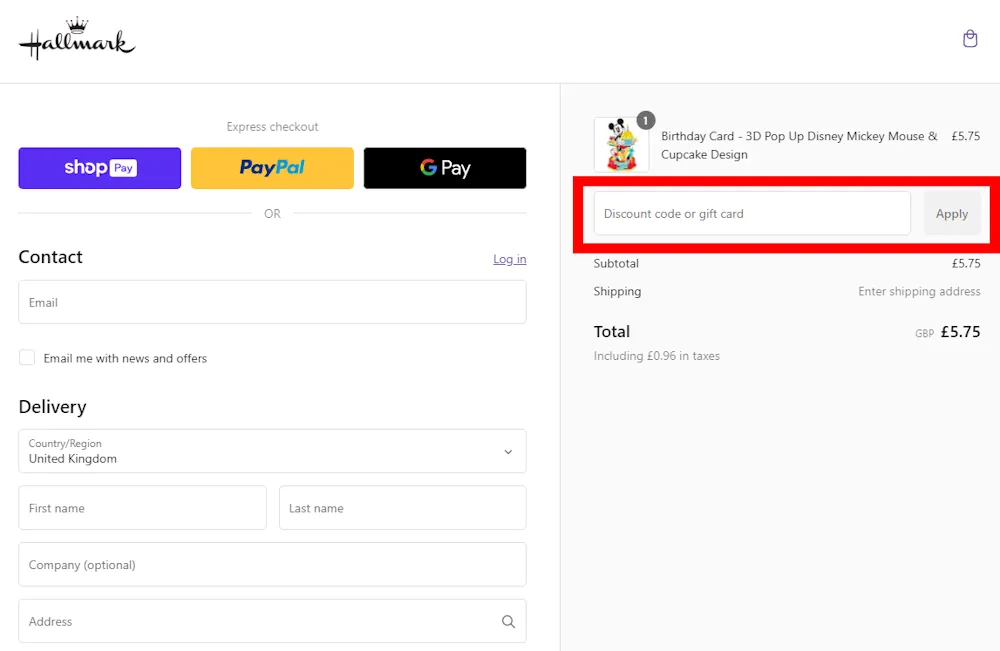Click the First name field
Screen dimensions: 1000x651
point(142,508)
